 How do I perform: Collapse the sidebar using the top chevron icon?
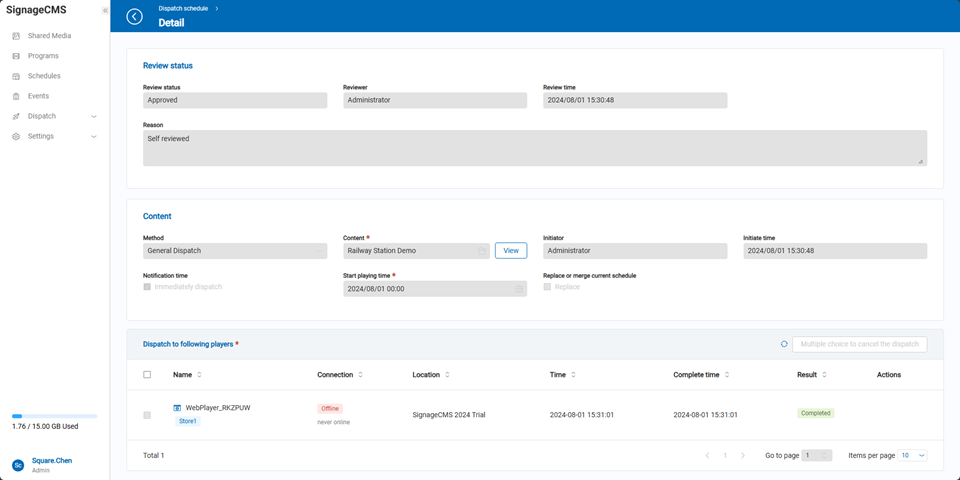pos(105,10)
